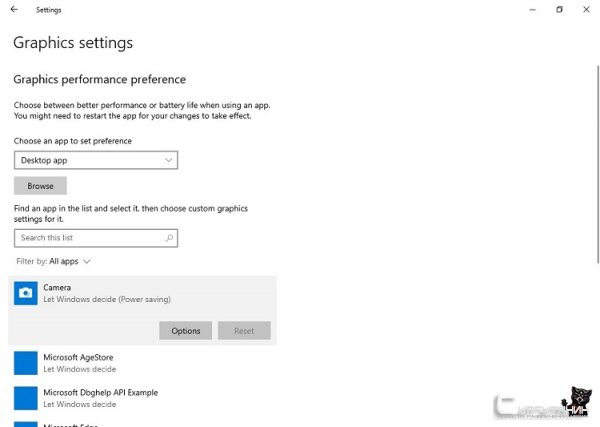The height and width of the screenshot is (427, 600).
Task: Minimize the Settings window
Action: click(x=532, y=10)
